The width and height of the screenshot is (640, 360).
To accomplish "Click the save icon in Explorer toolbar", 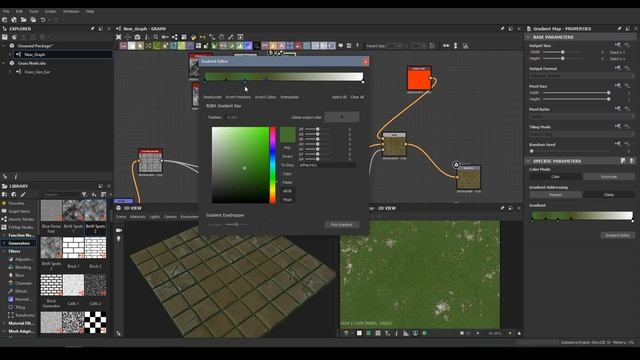I will pos(4,37).
